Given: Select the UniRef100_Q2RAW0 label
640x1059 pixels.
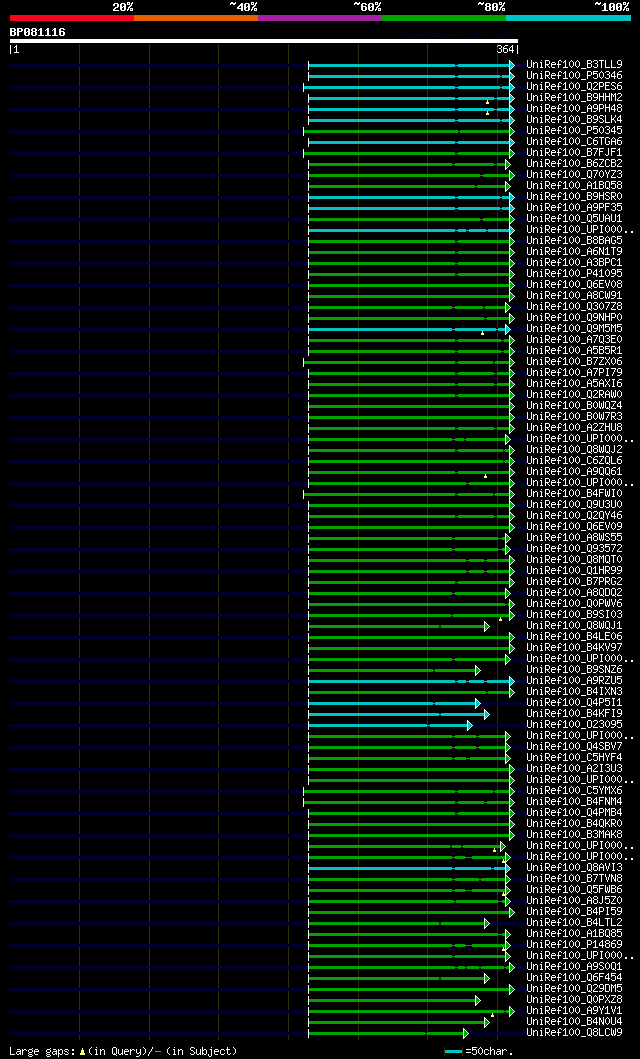Looking at the screenshot, I should click(x=575, y=394).
